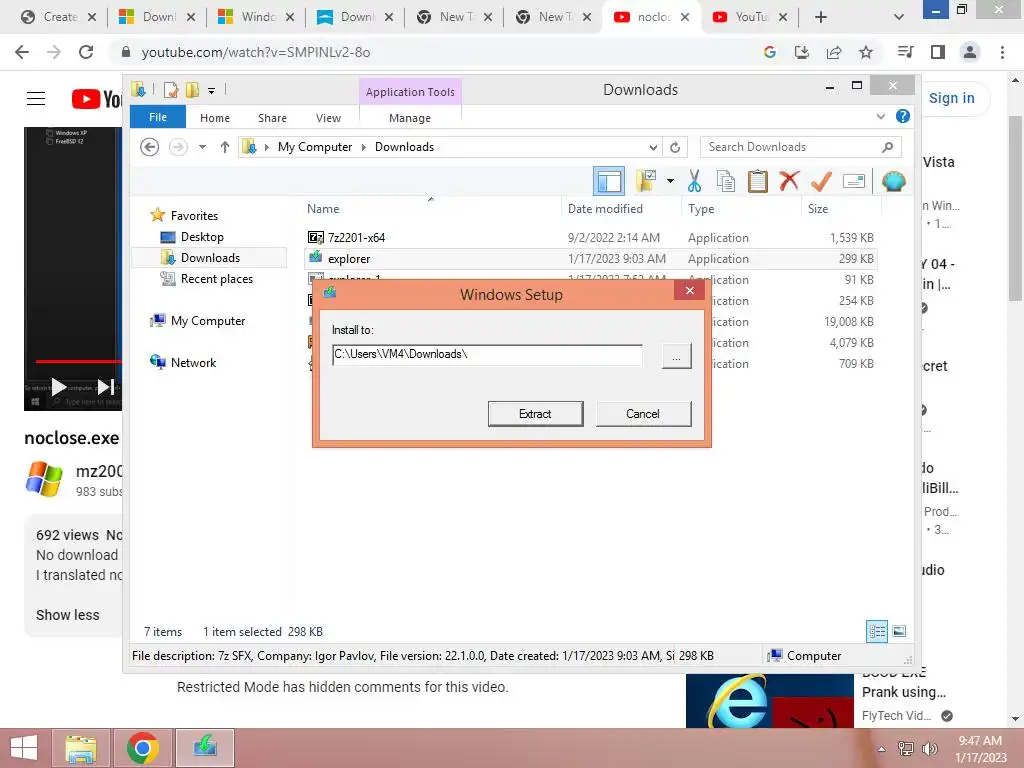
Task: Open Classic Explorer settings shell icon
Action: 893,181
